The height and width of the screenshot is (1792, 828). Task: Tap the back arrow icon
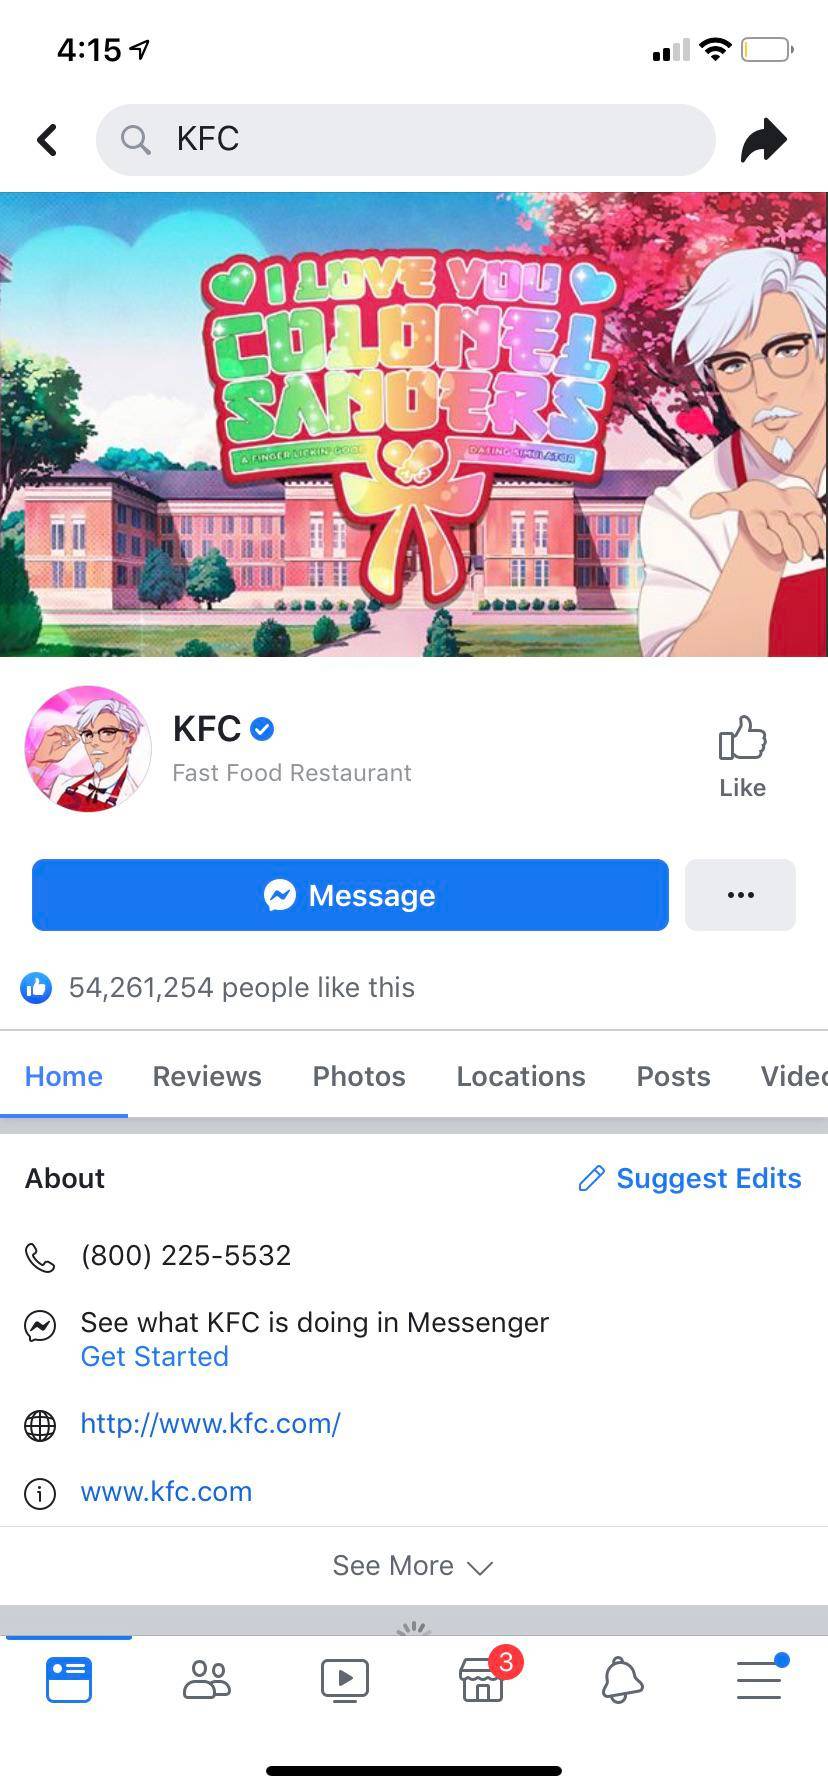(47, 140)
